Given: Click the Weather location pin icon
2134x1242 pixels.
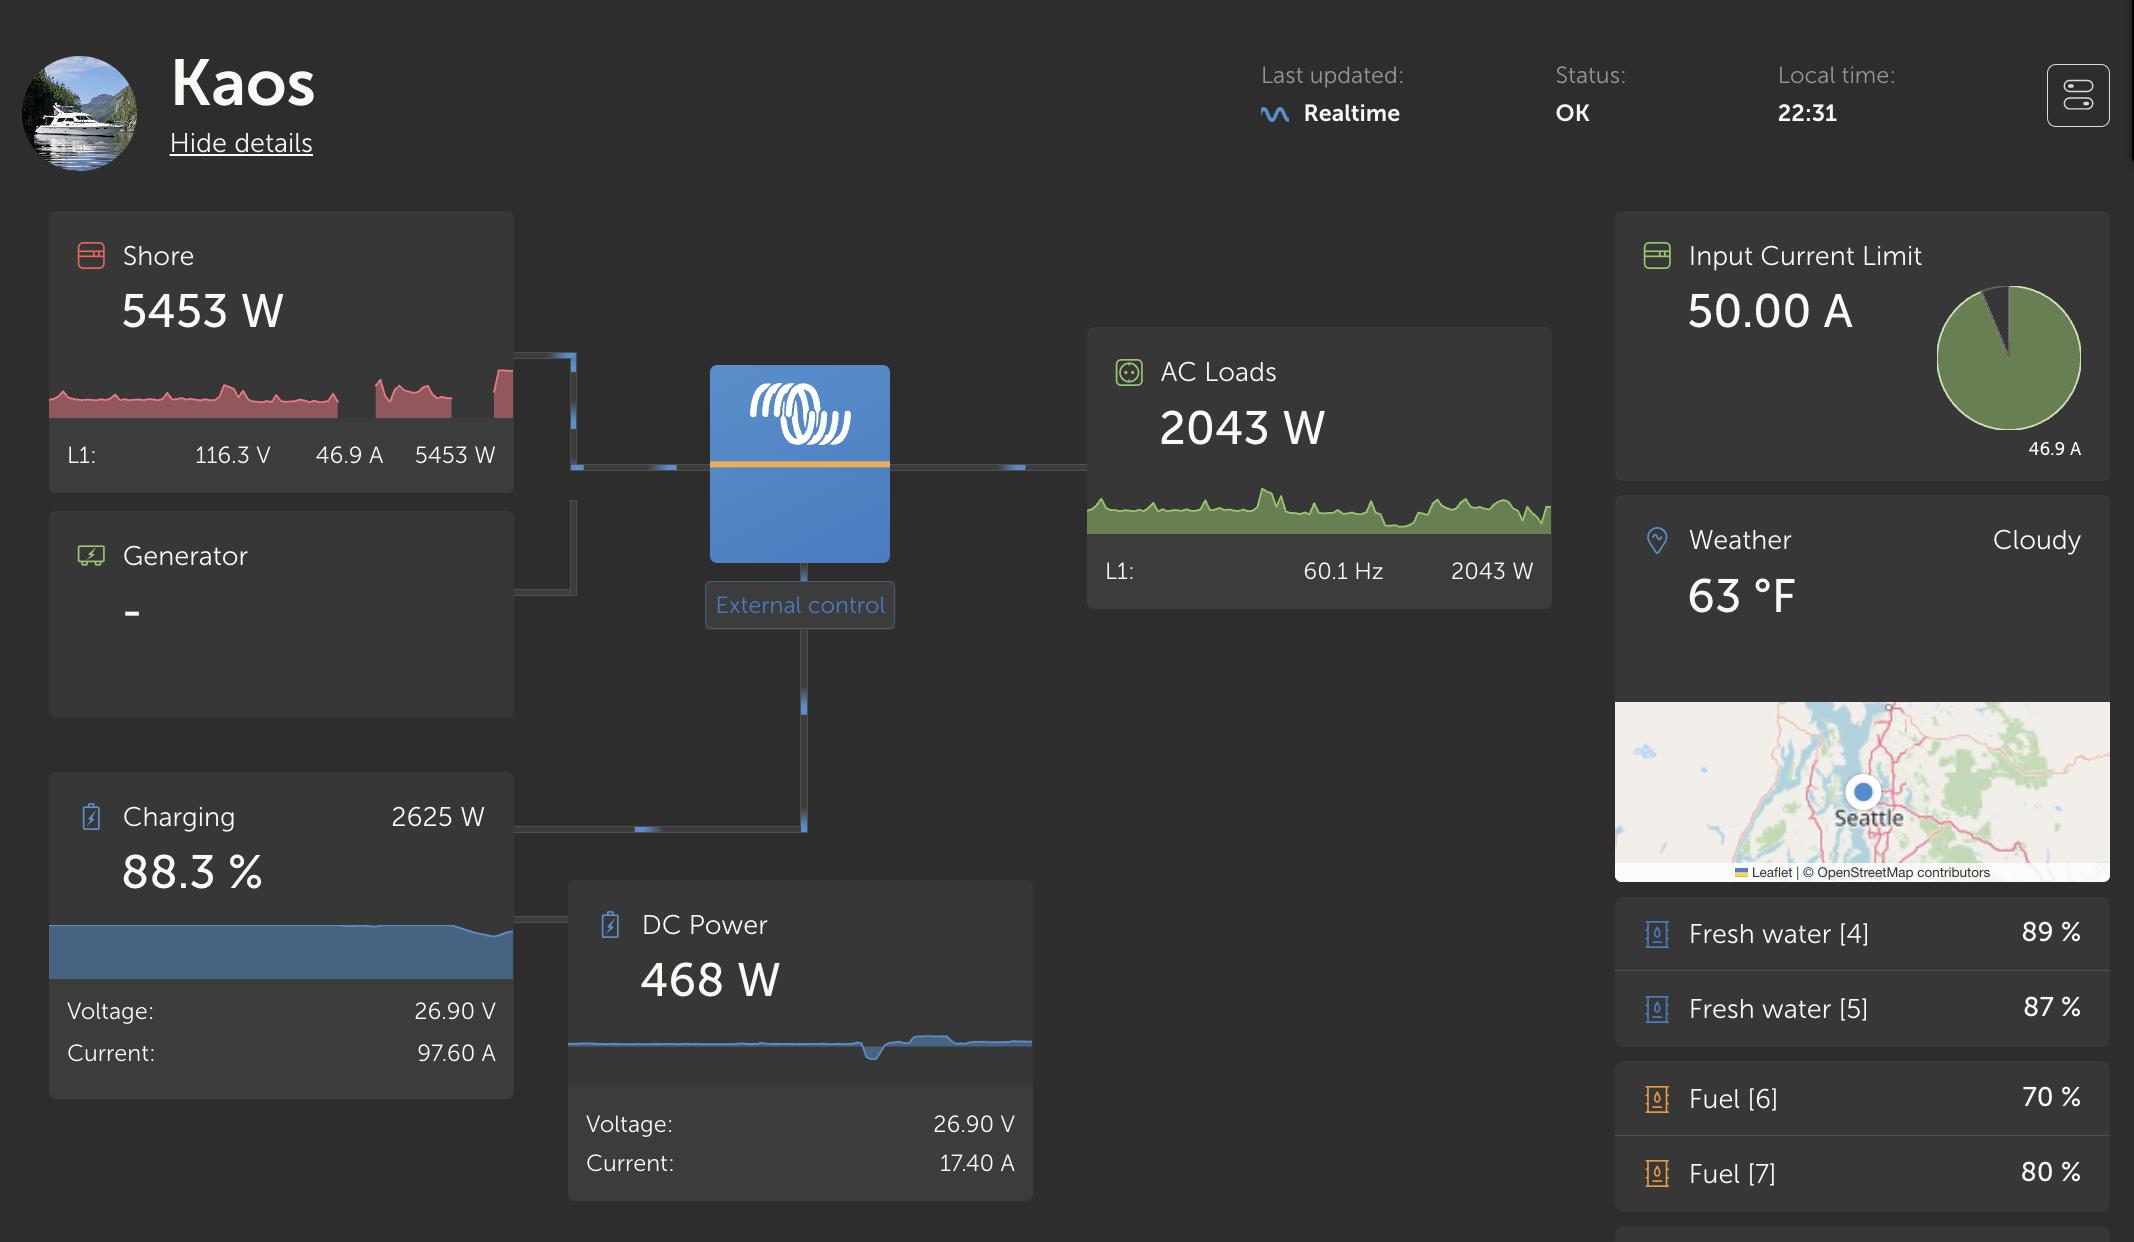Looking at the screenshot, I should pos(1657,541).
